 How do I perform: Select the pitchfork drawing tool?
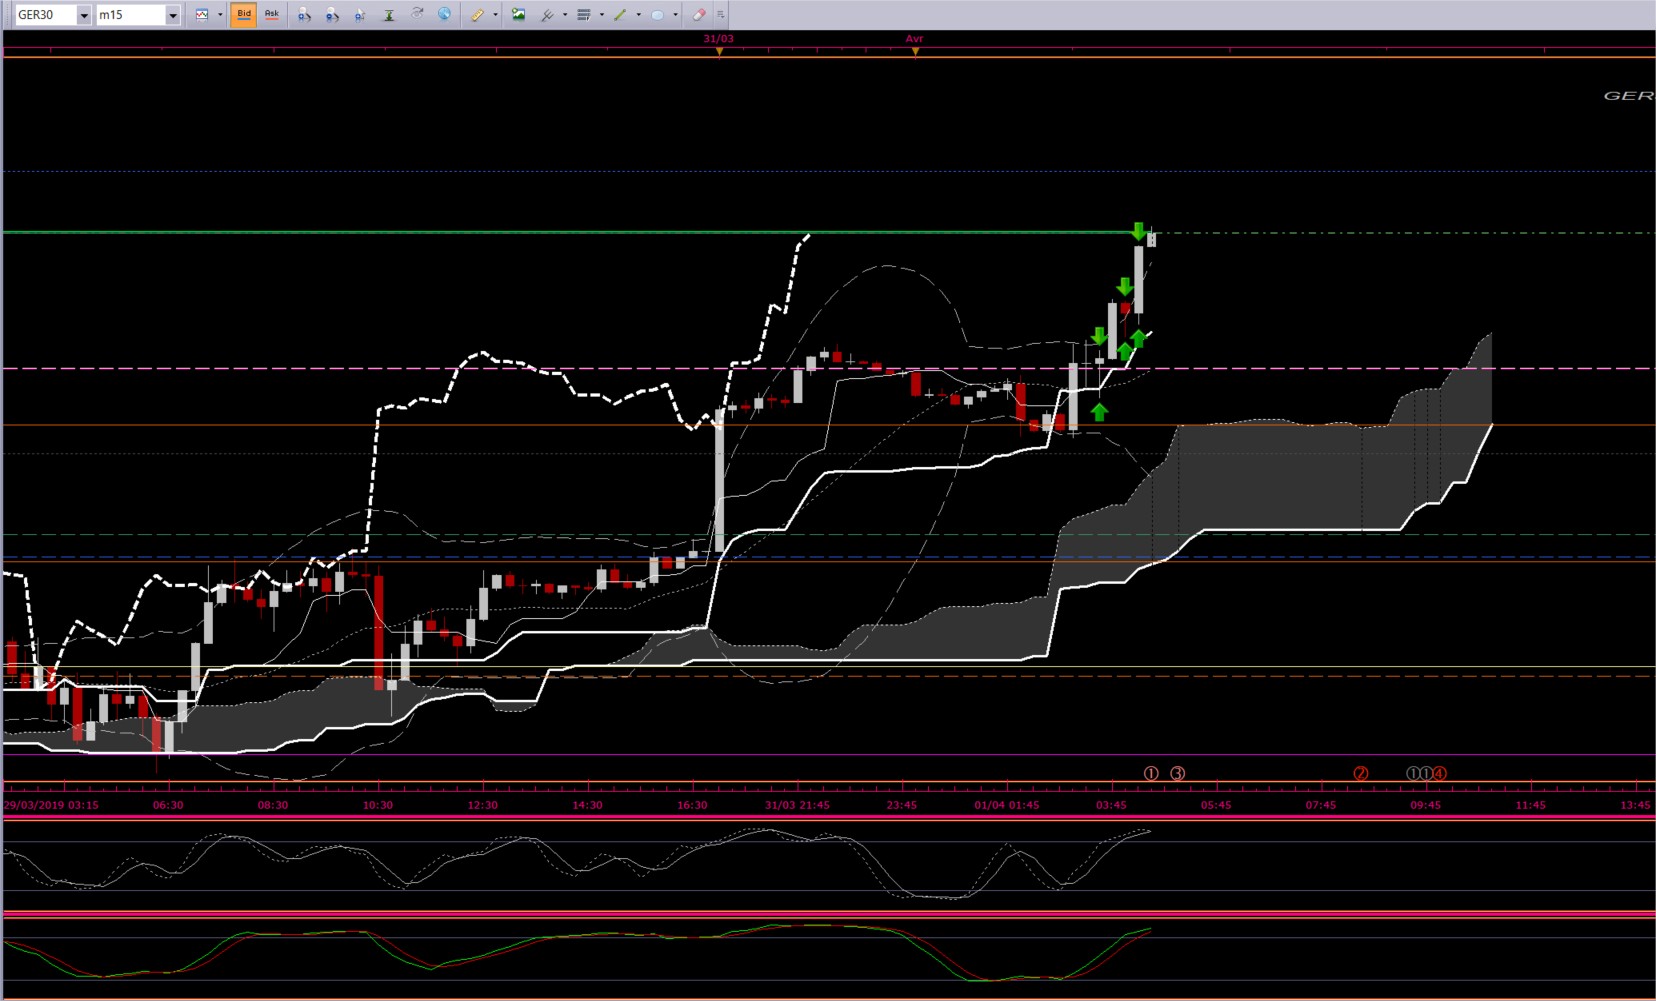pos(547,15)
